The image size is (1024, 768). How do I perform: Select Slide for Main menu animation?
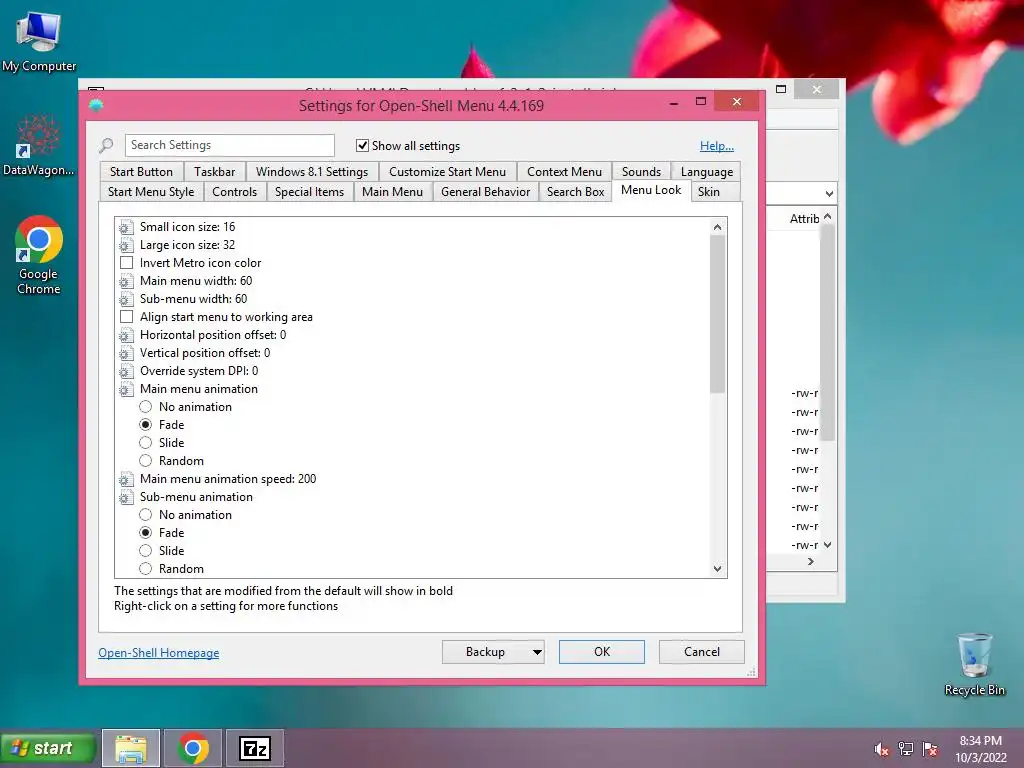(146, 443)
